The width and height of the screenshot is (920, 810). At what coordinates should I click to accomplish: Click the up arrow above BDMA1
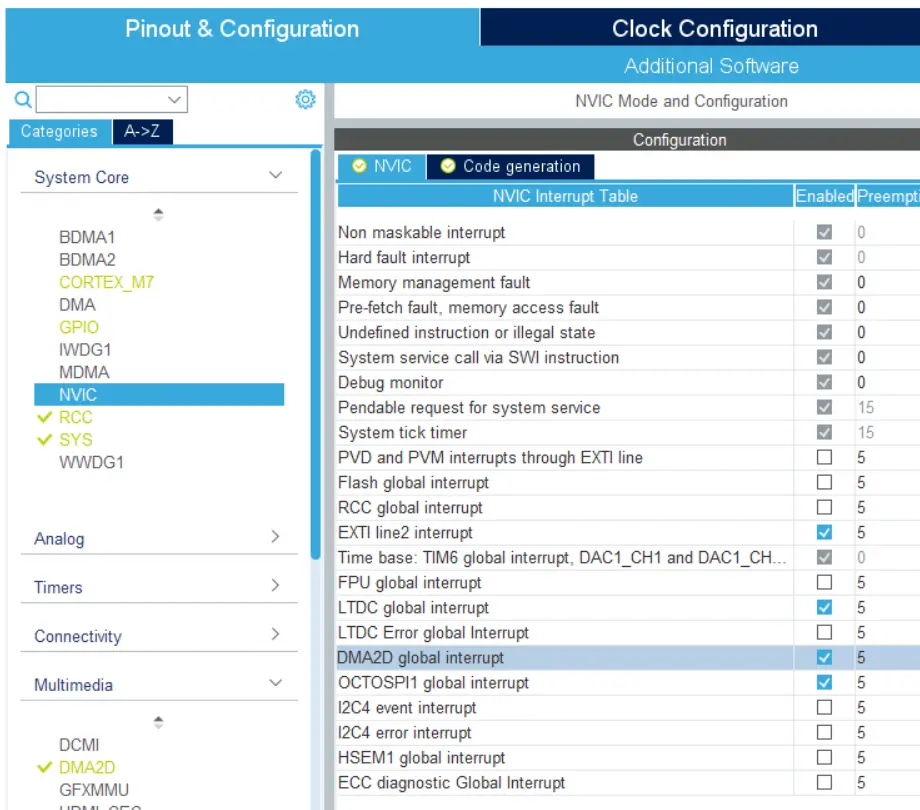click(x=158, y=214)
